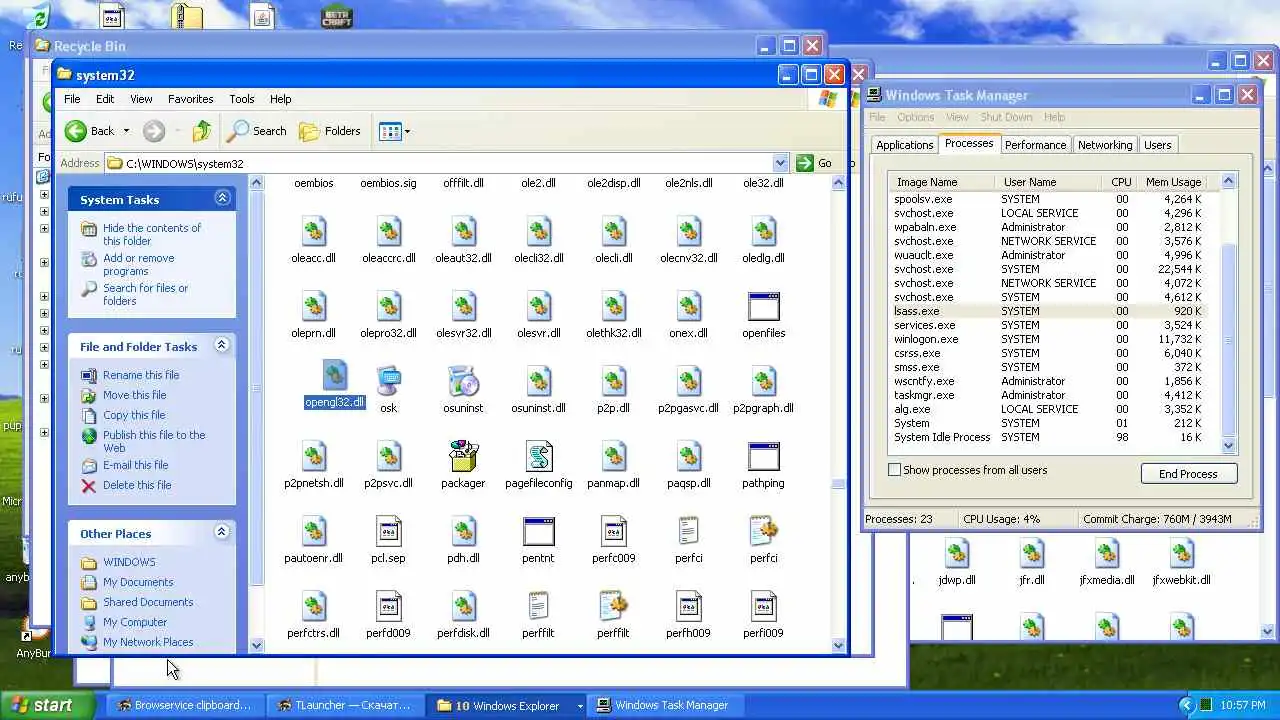Click the Back arrow icon in system32 toolbar
The image size is (1280, 720).
(x=76, y=131)
